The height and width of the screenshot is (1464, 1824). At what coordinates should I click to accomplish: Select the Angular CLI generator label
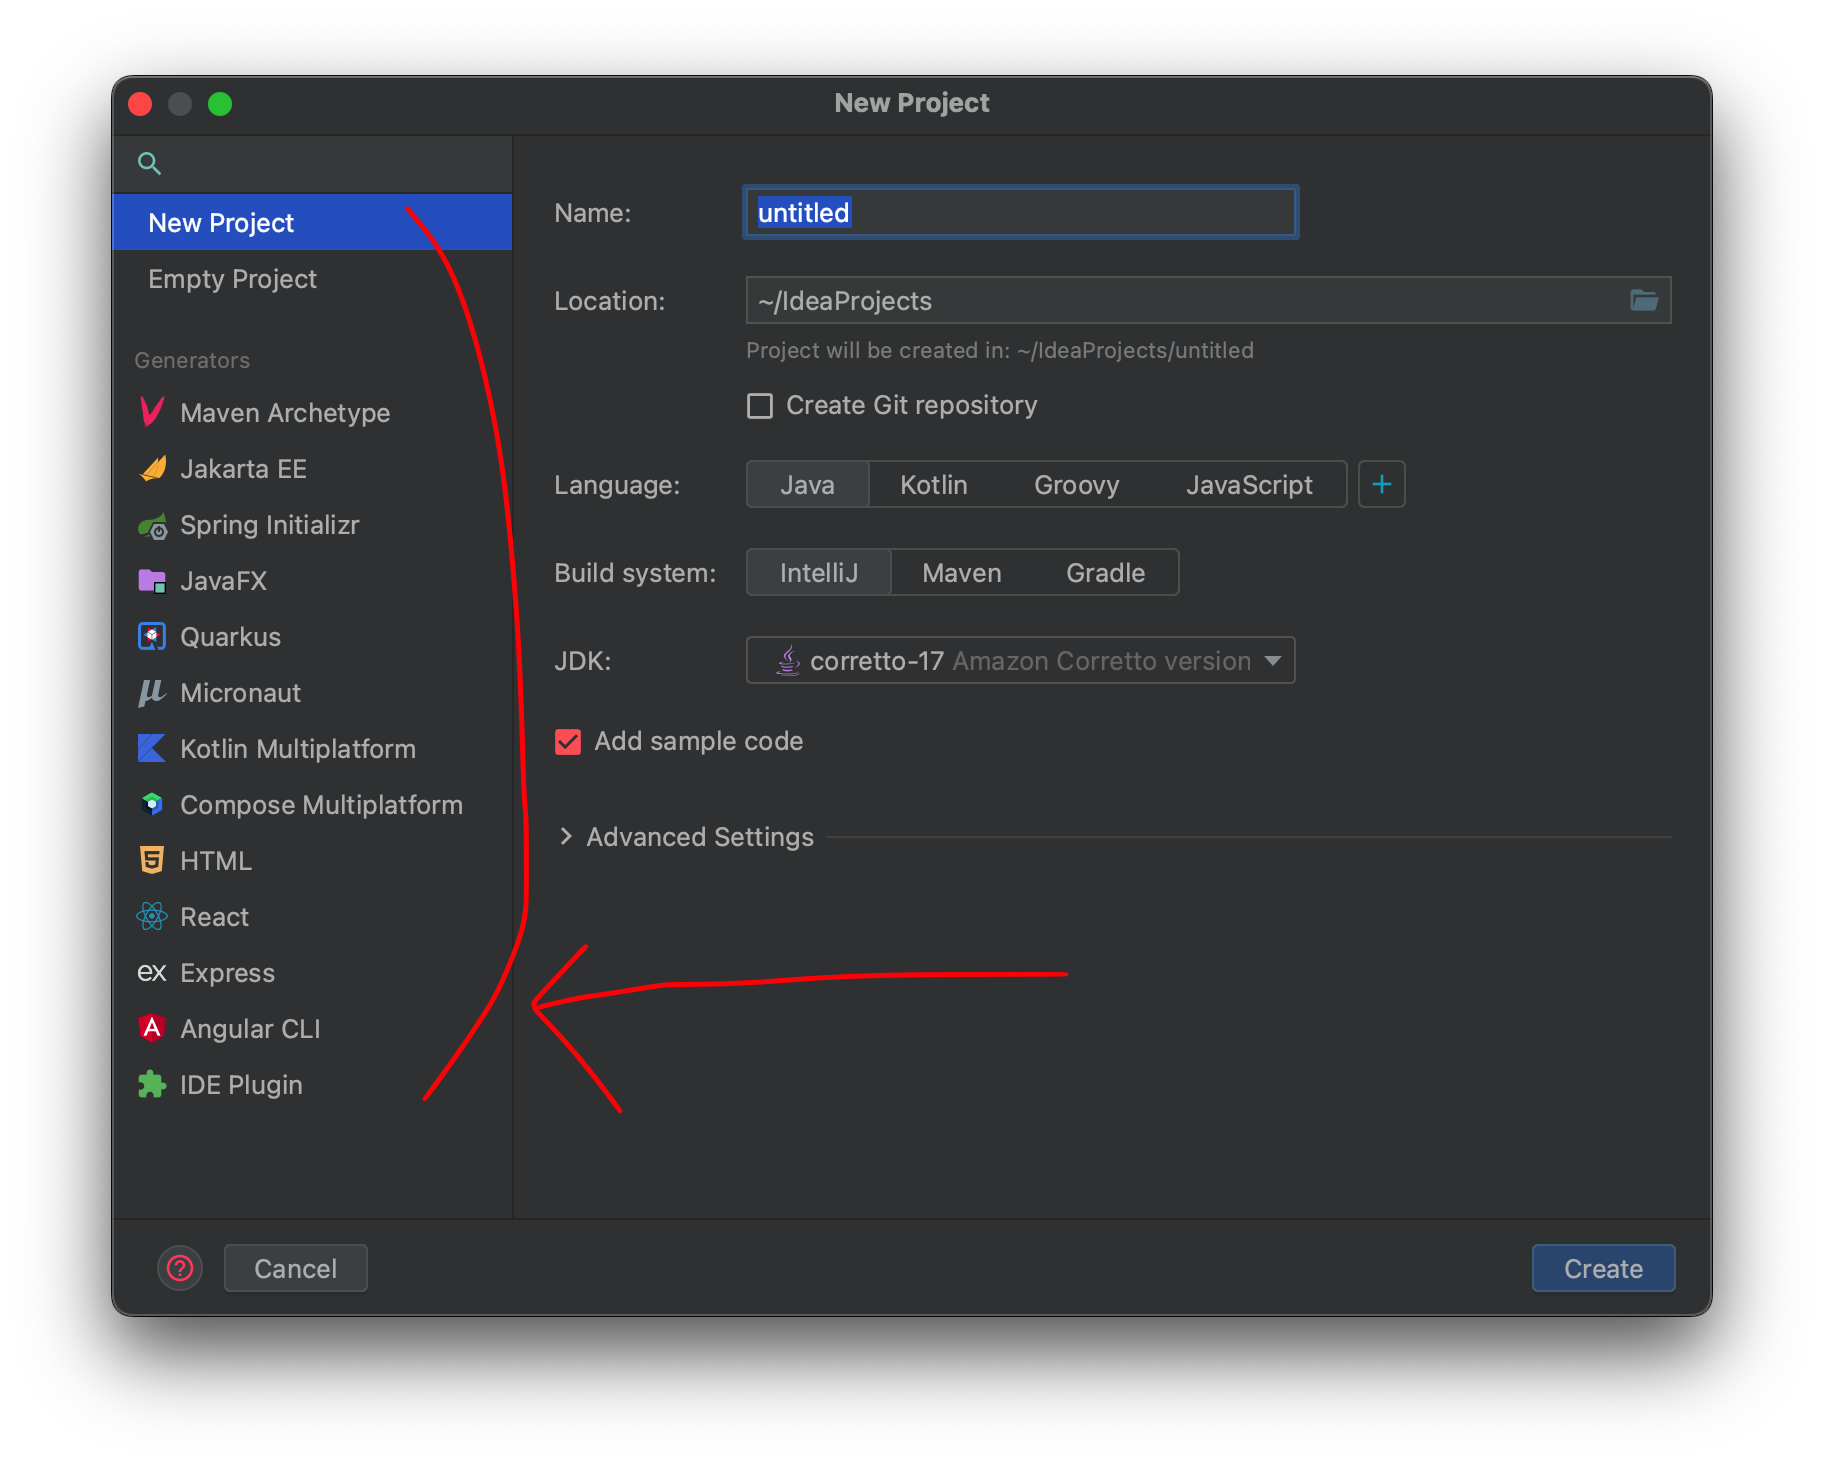pyautogui.click(x=250, y=1028)
